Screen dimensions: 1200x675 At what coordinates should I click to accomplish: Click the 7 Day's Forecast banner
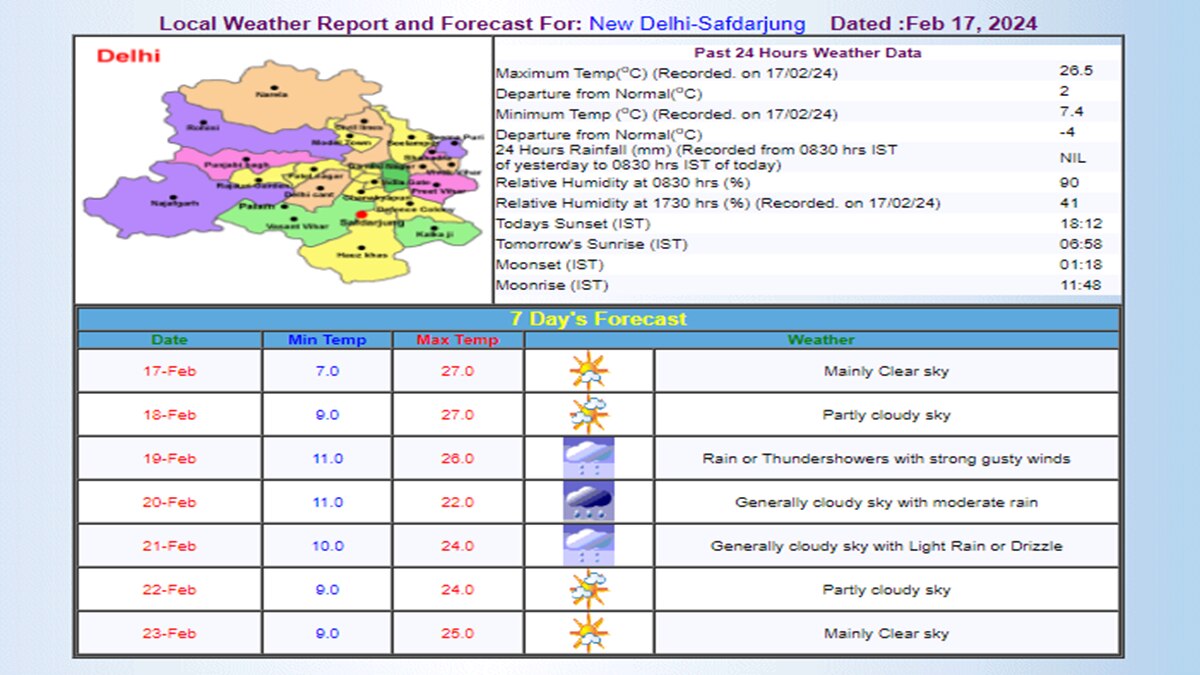[600, 318]
